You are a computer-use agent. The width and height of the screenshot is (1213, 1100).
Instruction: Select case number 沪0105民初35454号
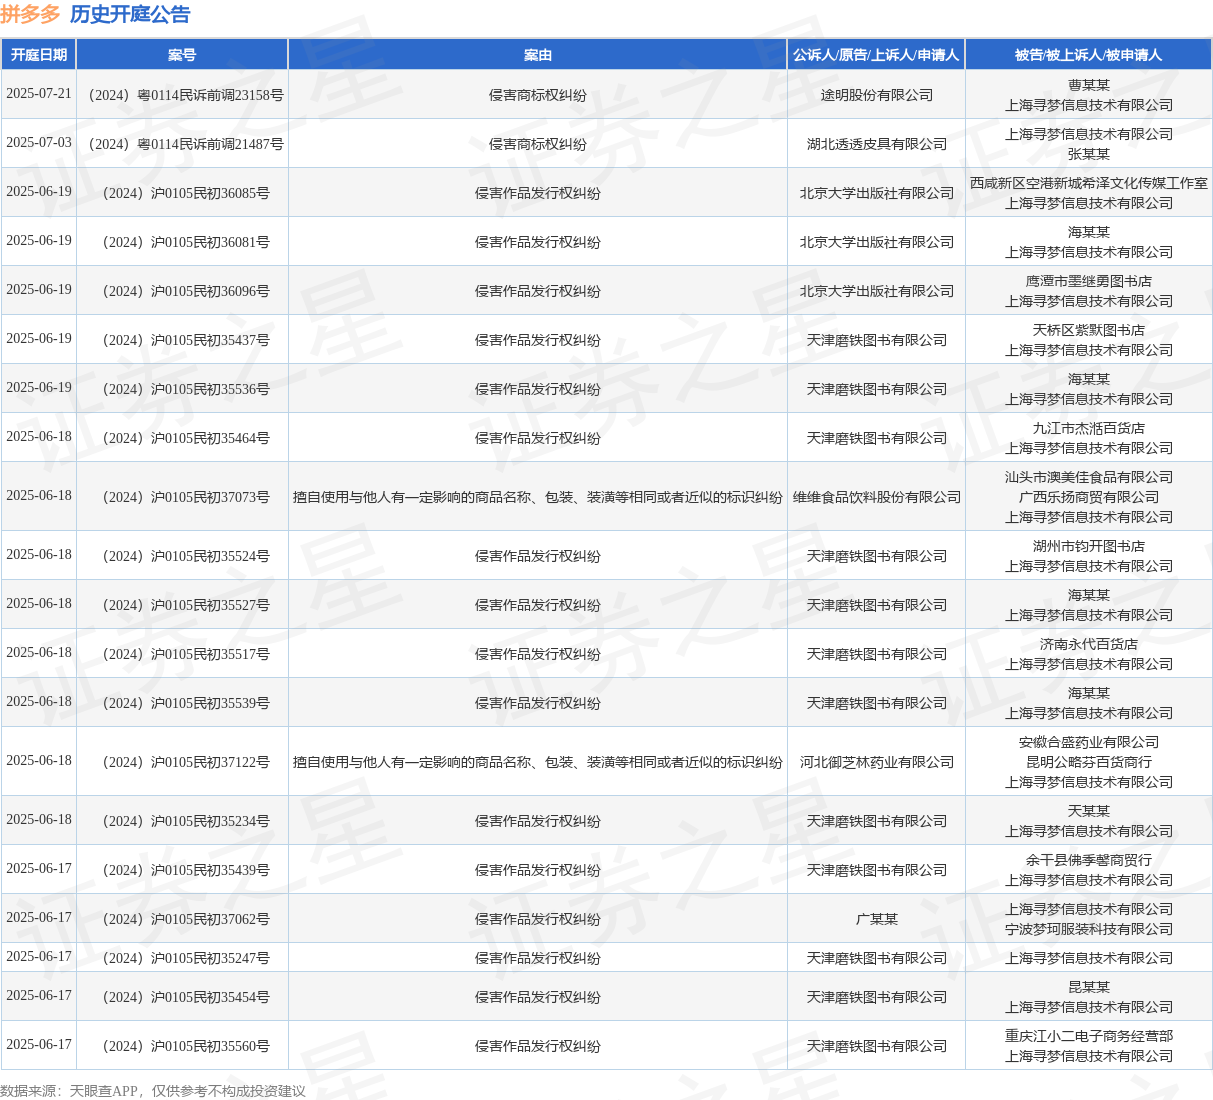(182, 997)
